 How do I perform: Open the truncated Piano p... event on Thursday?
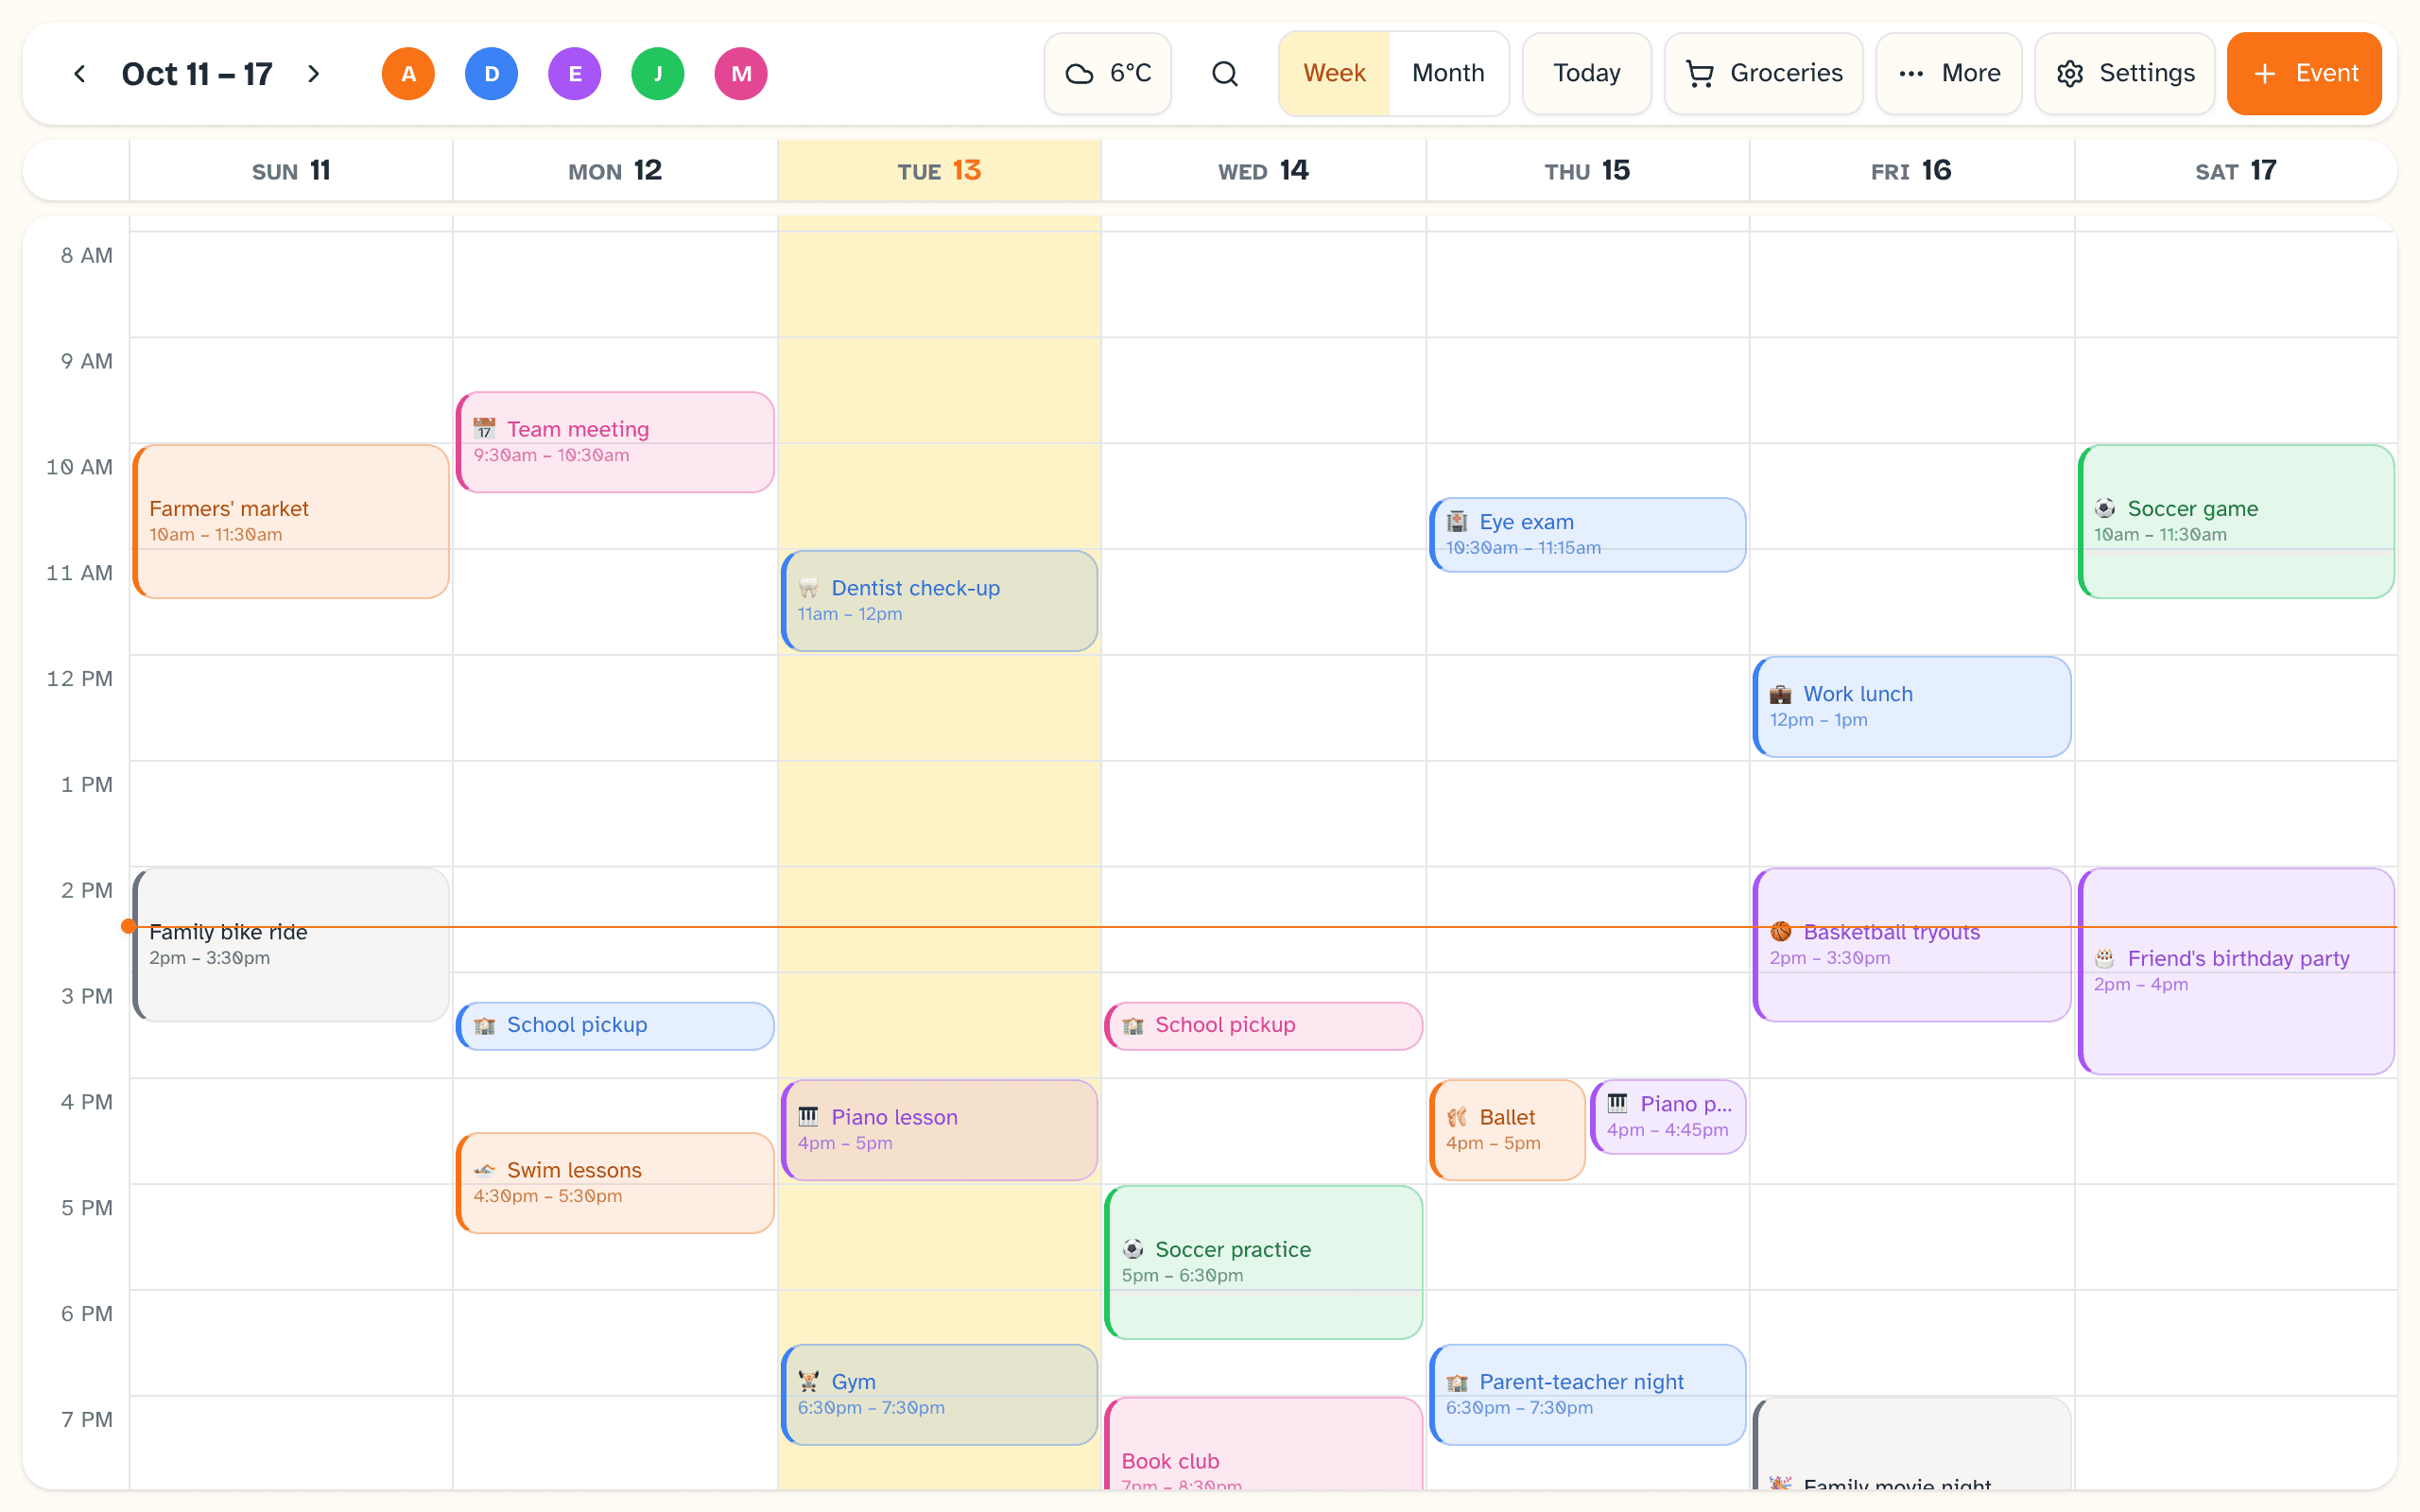(1668, 1117)
